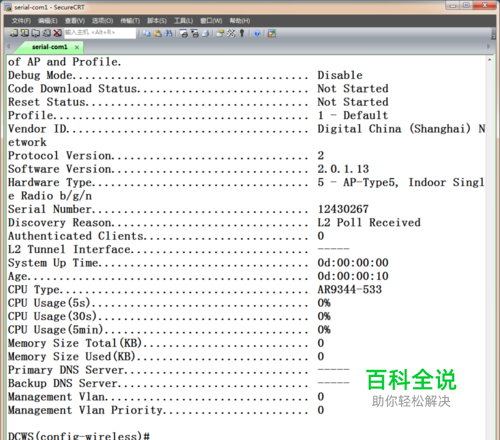
Task: Click the Copy icon in toolbar
Action: click(x=147, y=33)
